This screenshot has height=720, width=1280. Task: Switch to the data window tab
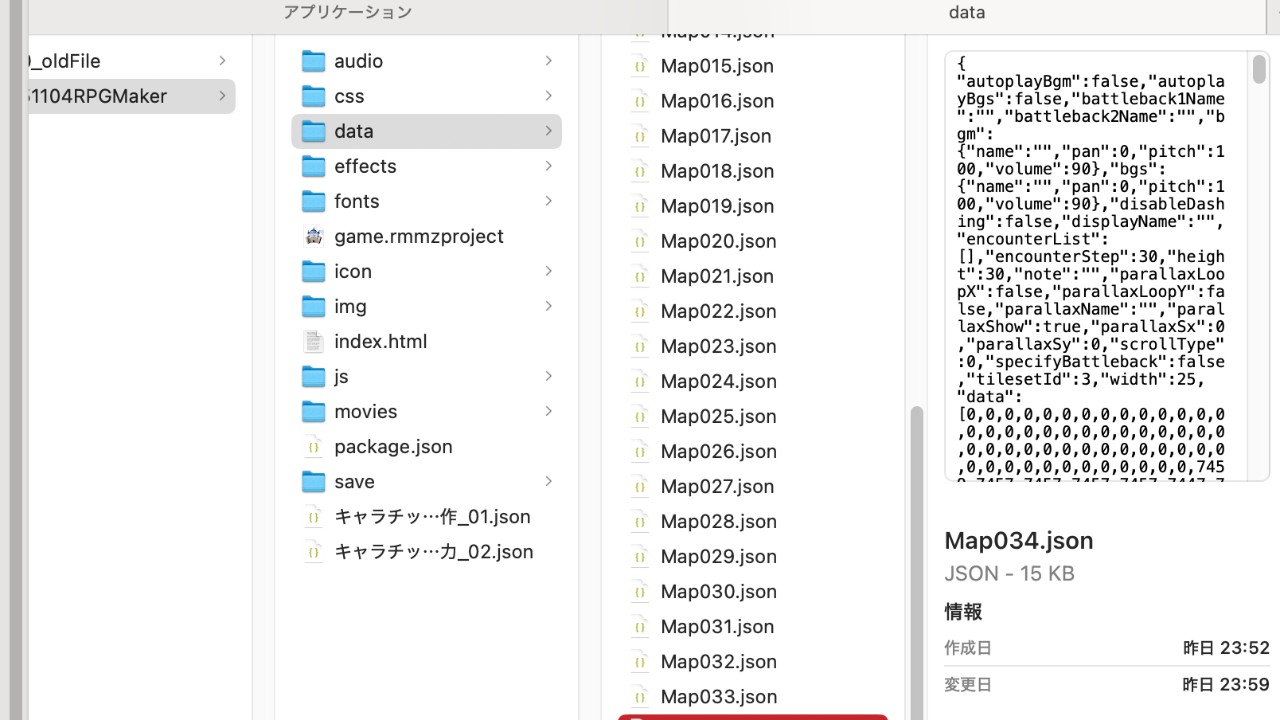[x=966, y=12]
